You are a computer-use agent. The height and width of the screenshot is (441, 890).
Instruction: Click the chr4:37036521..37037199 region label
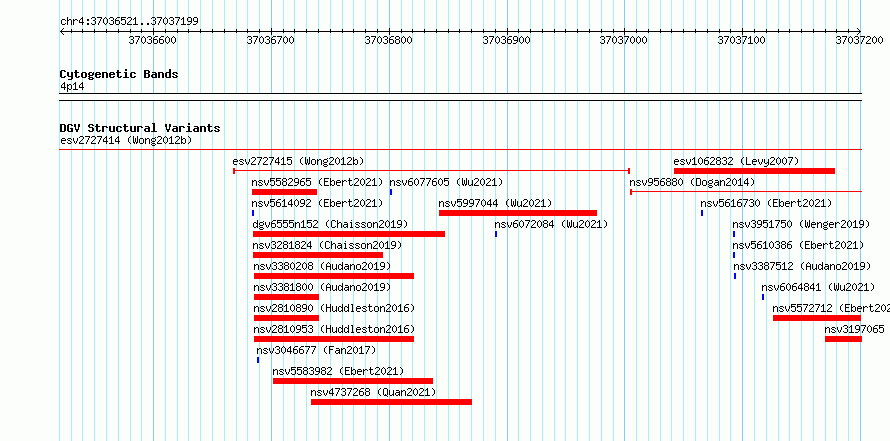click(x=129, y=22)
